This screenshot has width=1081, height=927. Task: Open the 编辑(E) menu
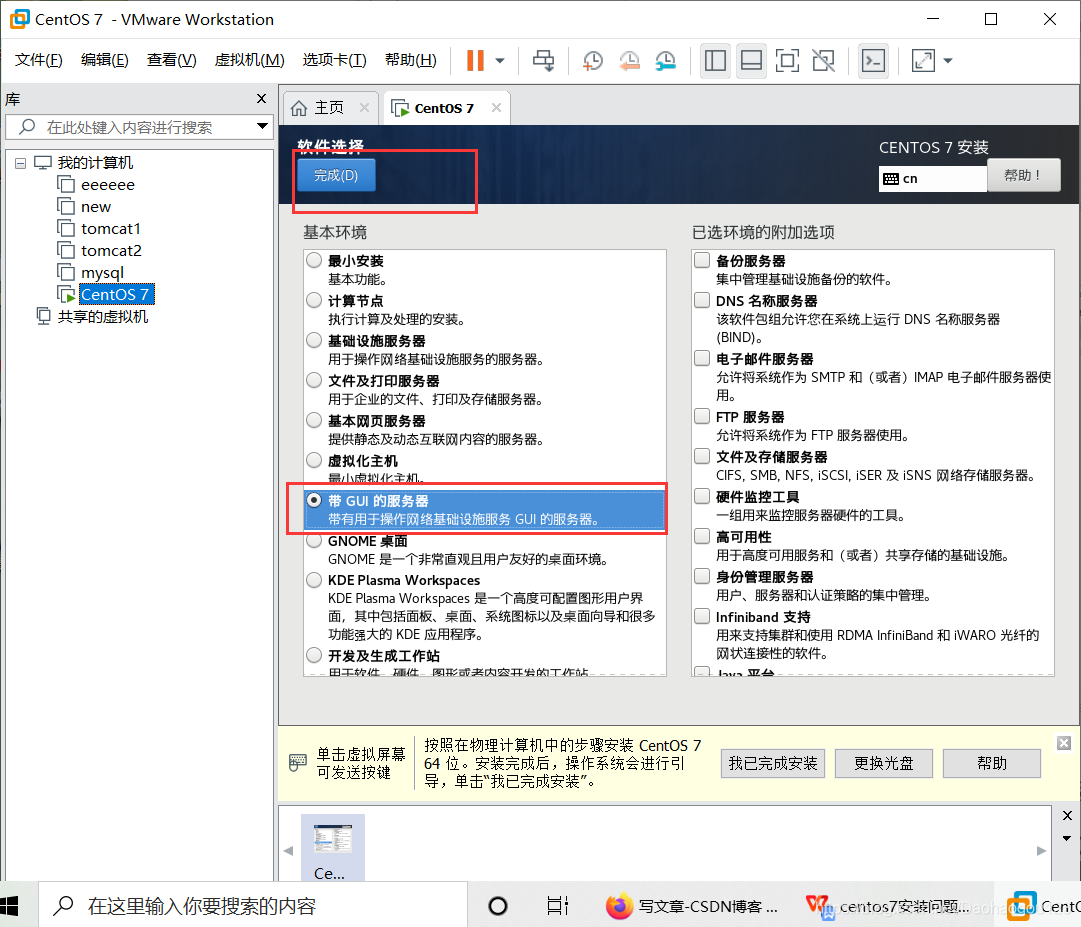click(104, 60)
